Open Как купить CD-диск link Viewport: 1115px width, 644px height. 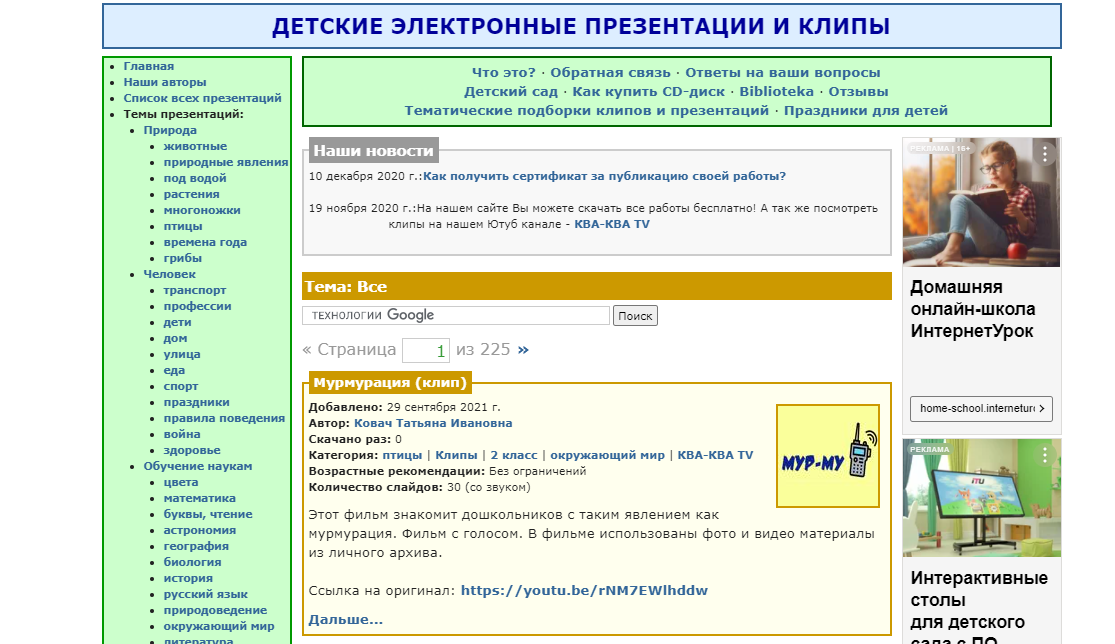click(x=649, y=92)
